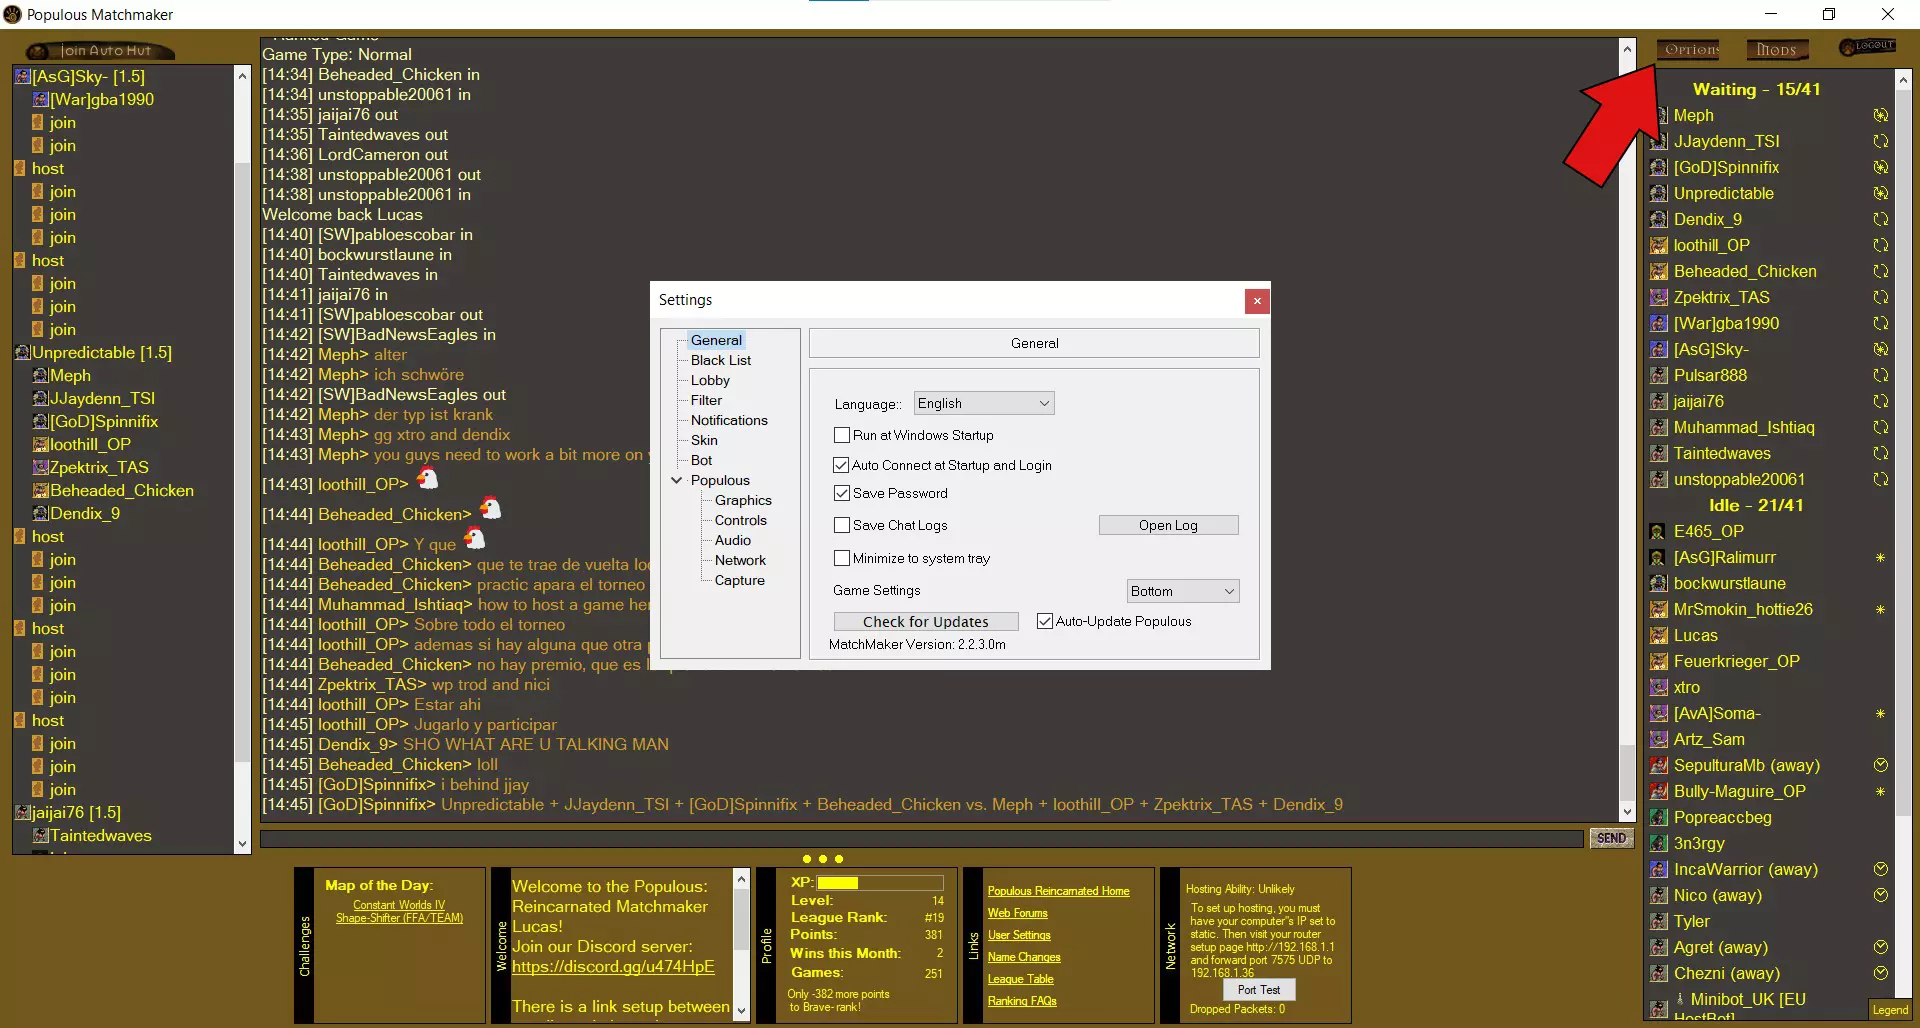Click xtro's avatar icon in Idle list

point(1659,688)
